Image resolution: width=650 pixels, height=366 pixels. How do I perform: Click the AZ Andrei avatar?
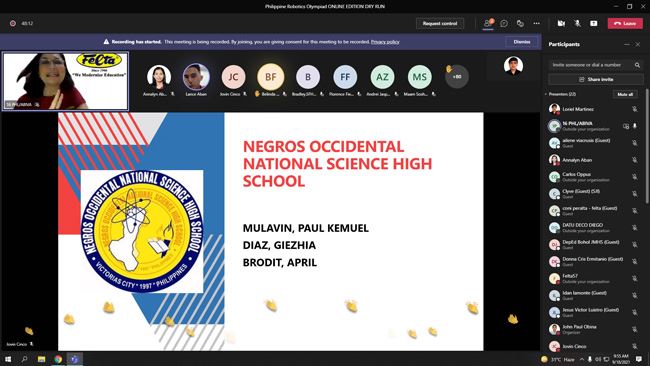382,77
